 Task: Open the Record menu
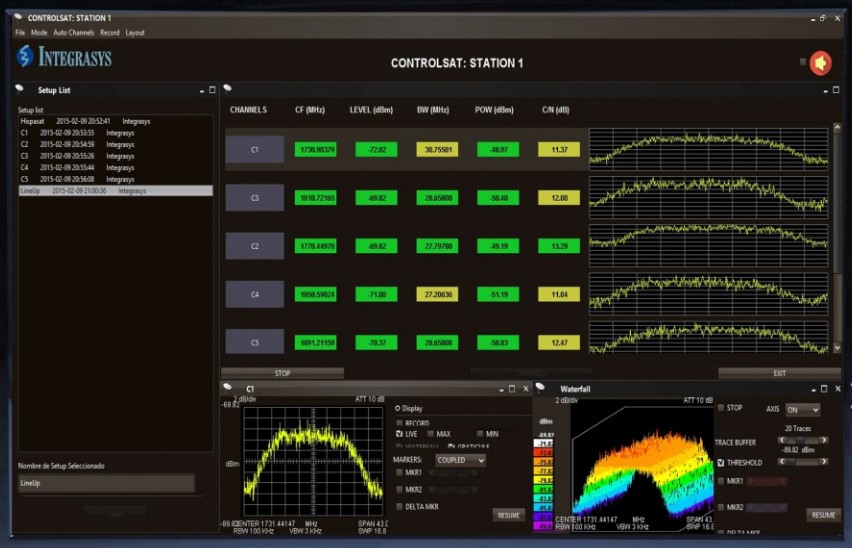109,33
